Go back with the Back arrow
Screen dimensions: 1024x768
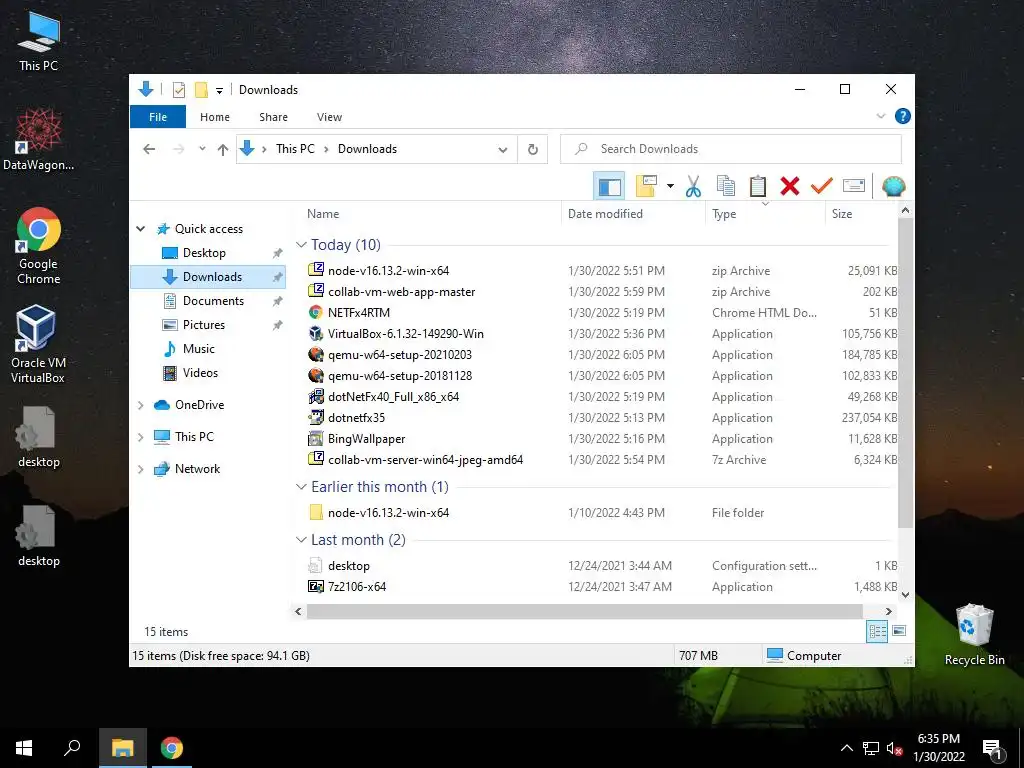pyautogui.click(x=149, y=149)
